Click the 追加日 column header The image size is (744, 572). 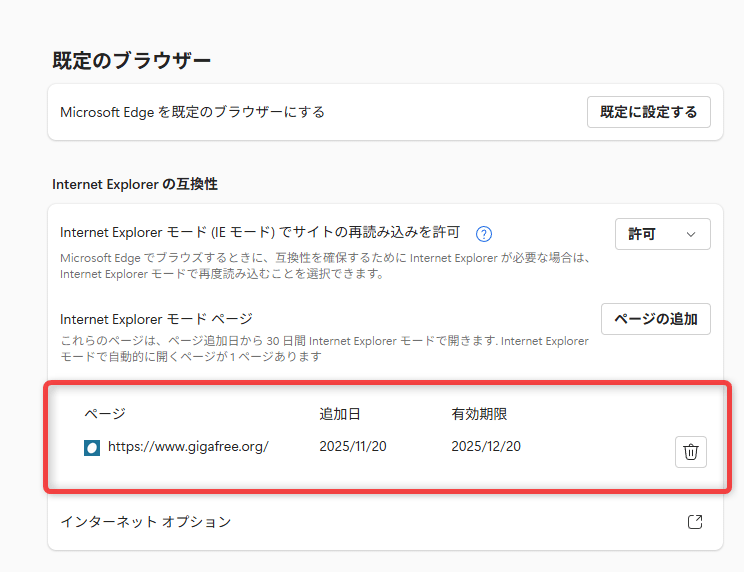coord(340,414)
